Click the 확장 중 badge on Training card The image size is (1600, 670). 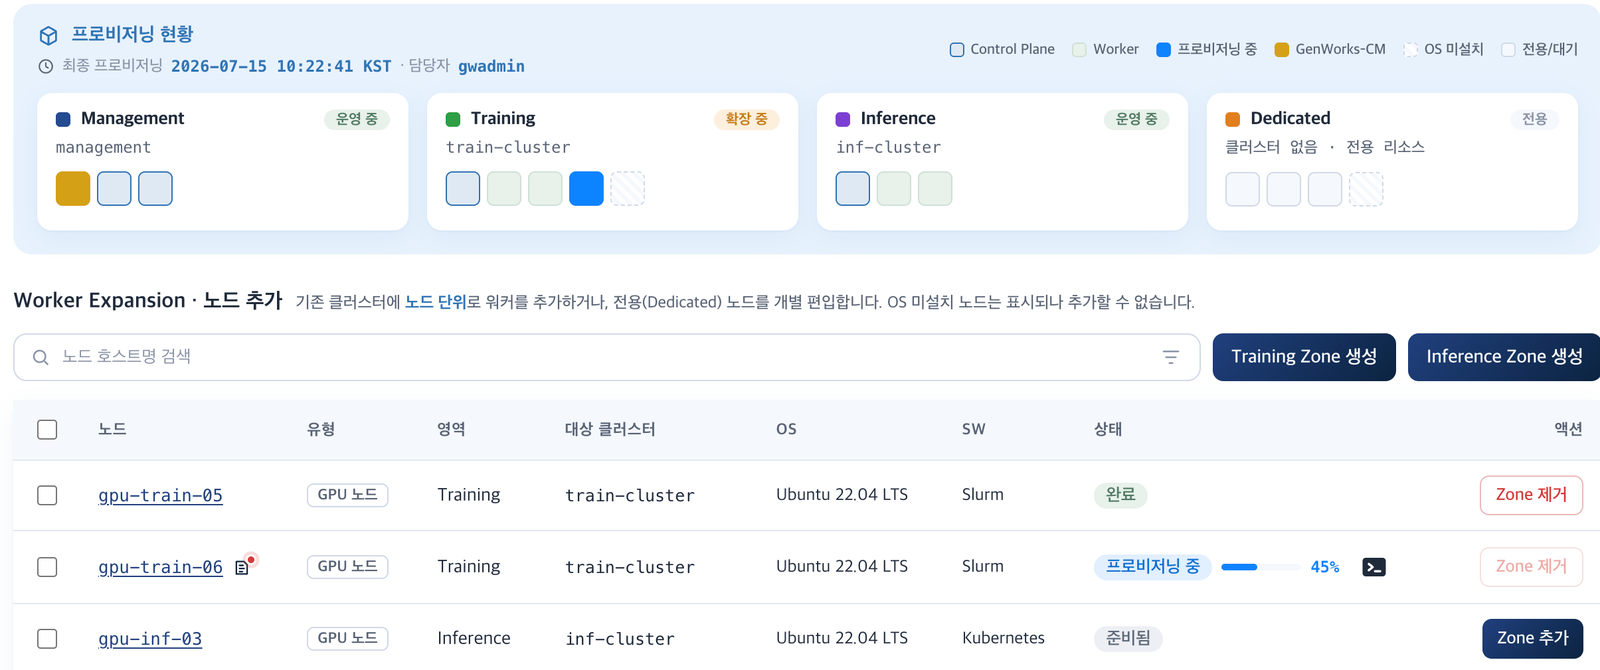[747, 119]
